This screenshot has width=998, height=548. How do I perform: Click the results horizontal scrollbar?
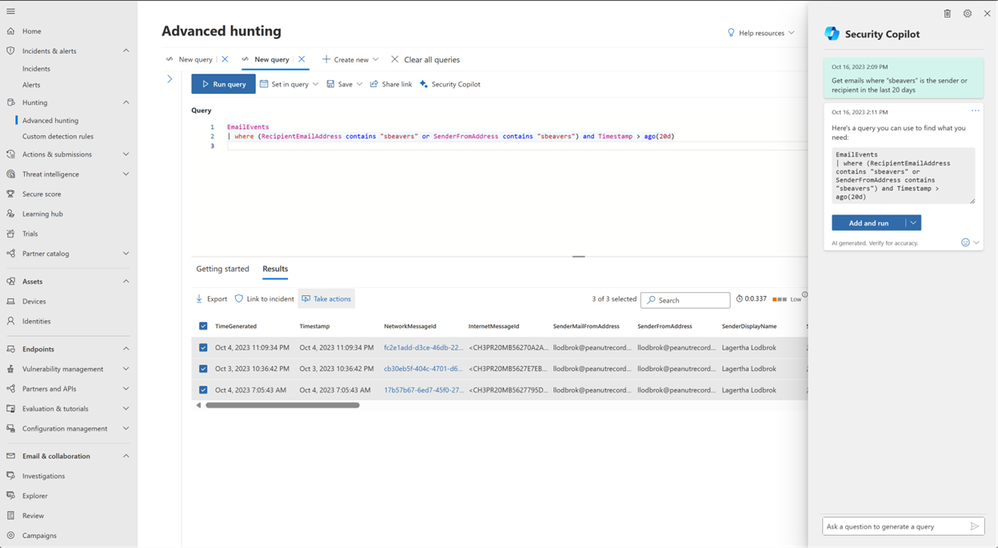point(283,405)
